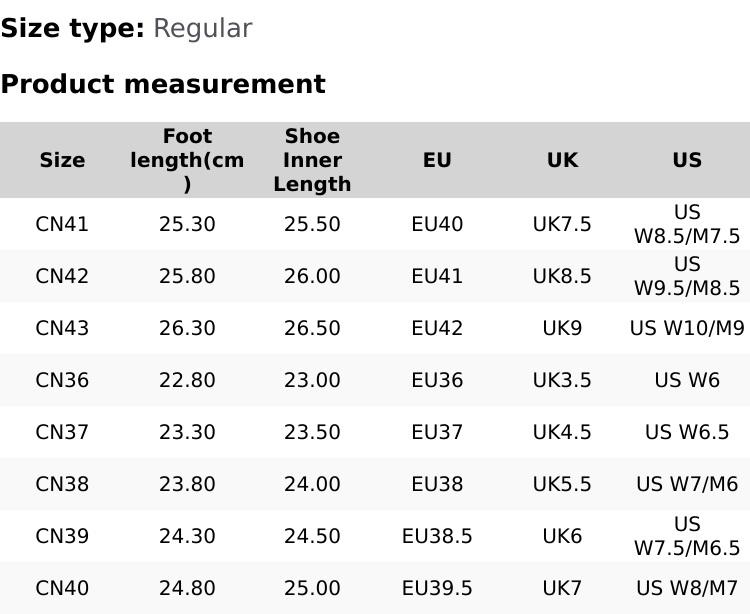Click the Product measurement heading
Image resolution: width=750 pixels, height=614 pixels.
click(163, 84)
